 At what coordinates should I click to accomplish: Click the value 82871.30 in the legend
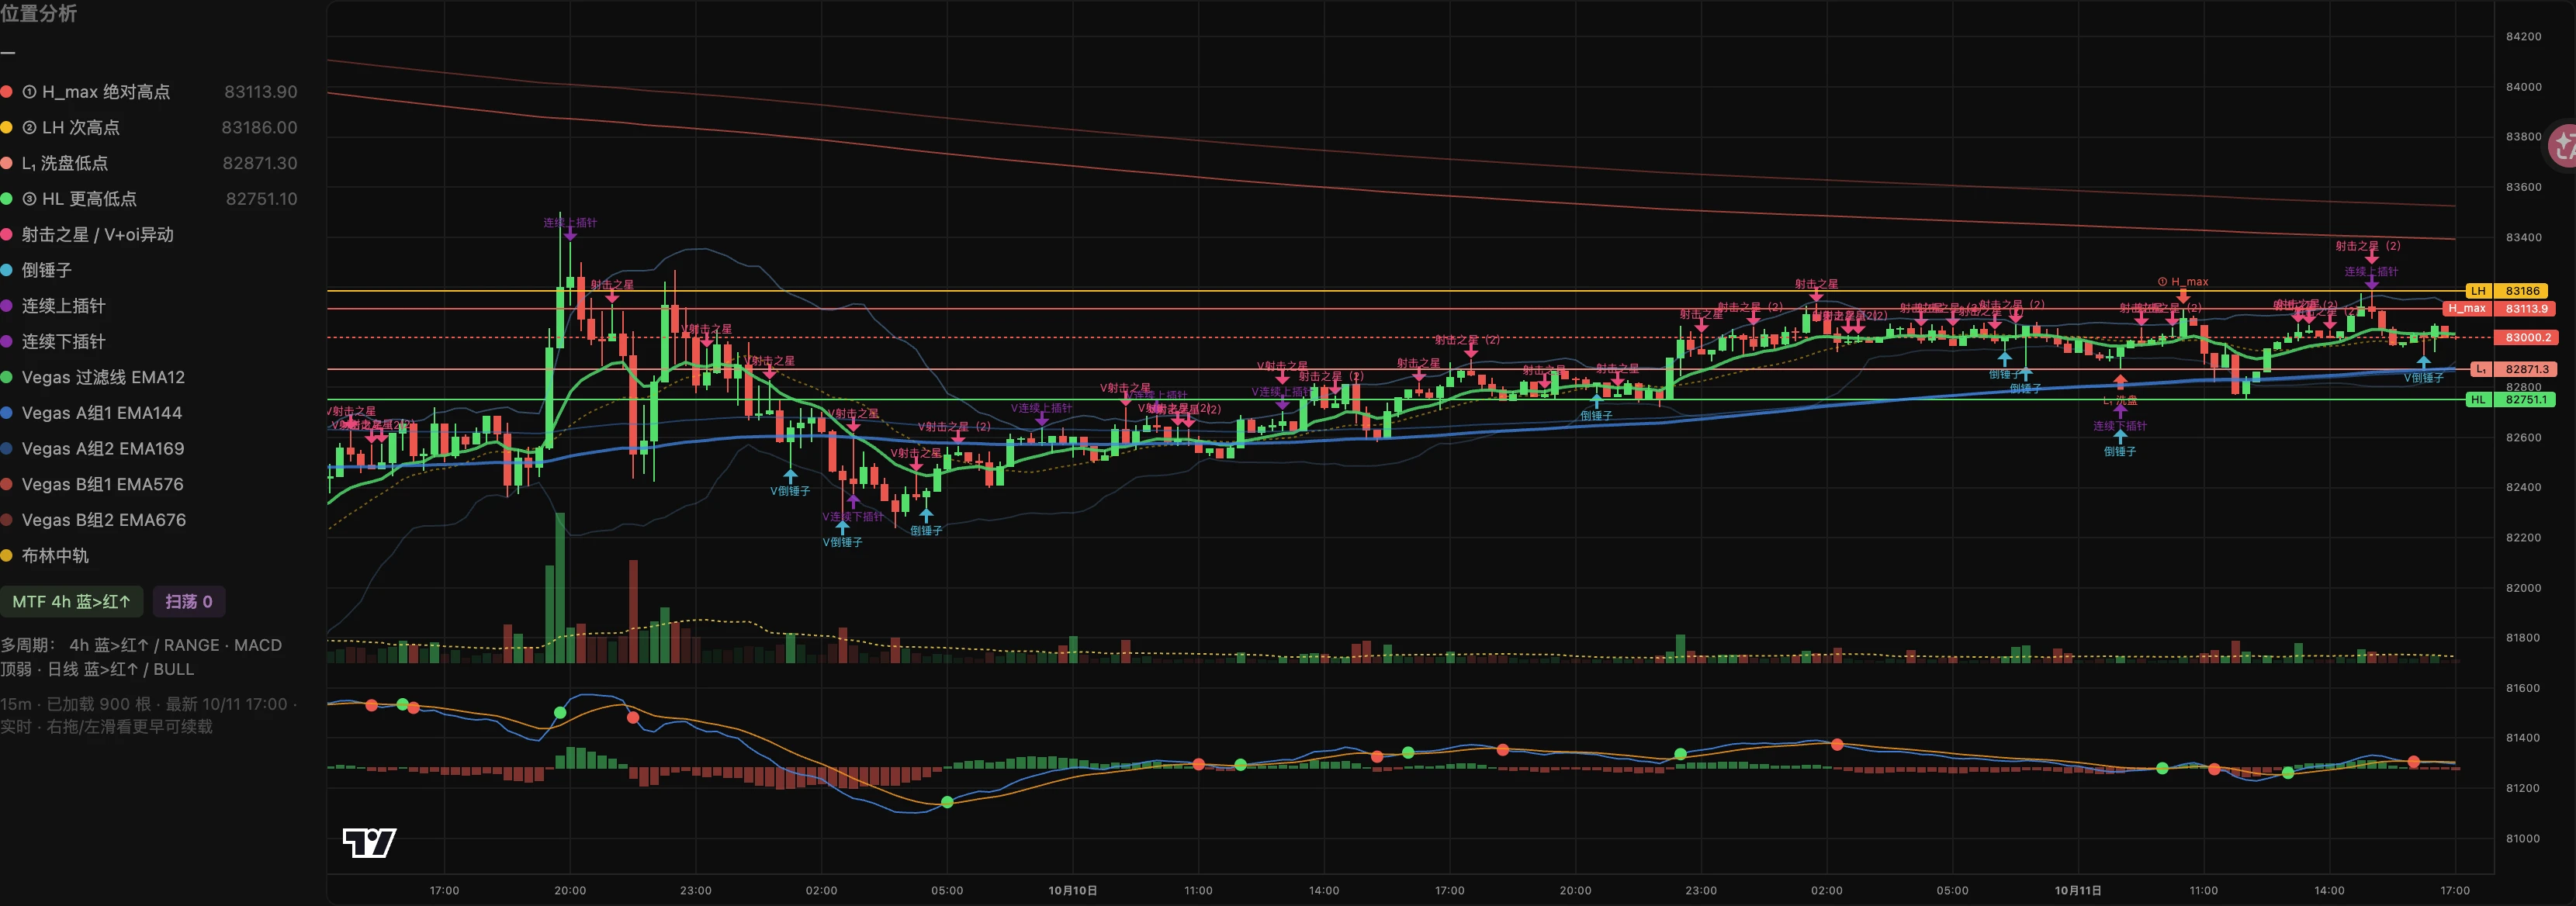click(x=259, y=163)
